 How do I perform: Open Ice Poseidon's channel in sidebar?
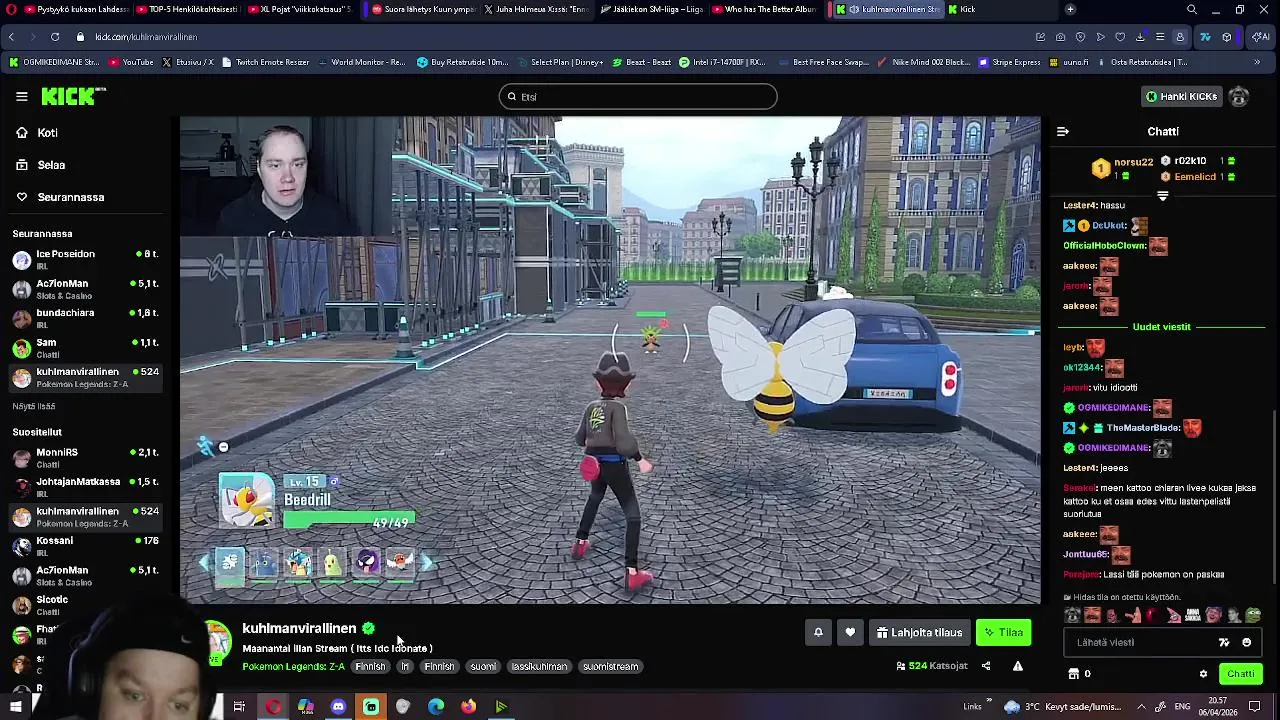click(x=85, y=259)
